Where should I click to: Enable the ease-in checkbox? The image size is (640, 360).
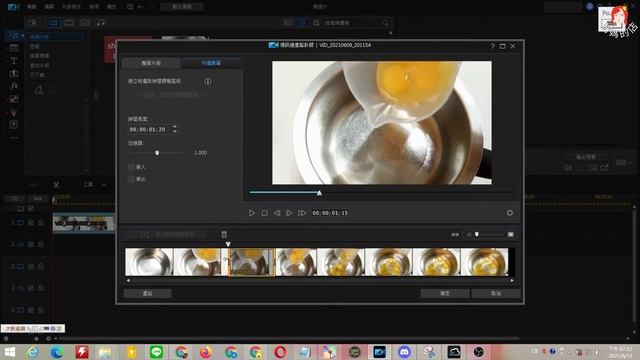(x=131, y=167)
